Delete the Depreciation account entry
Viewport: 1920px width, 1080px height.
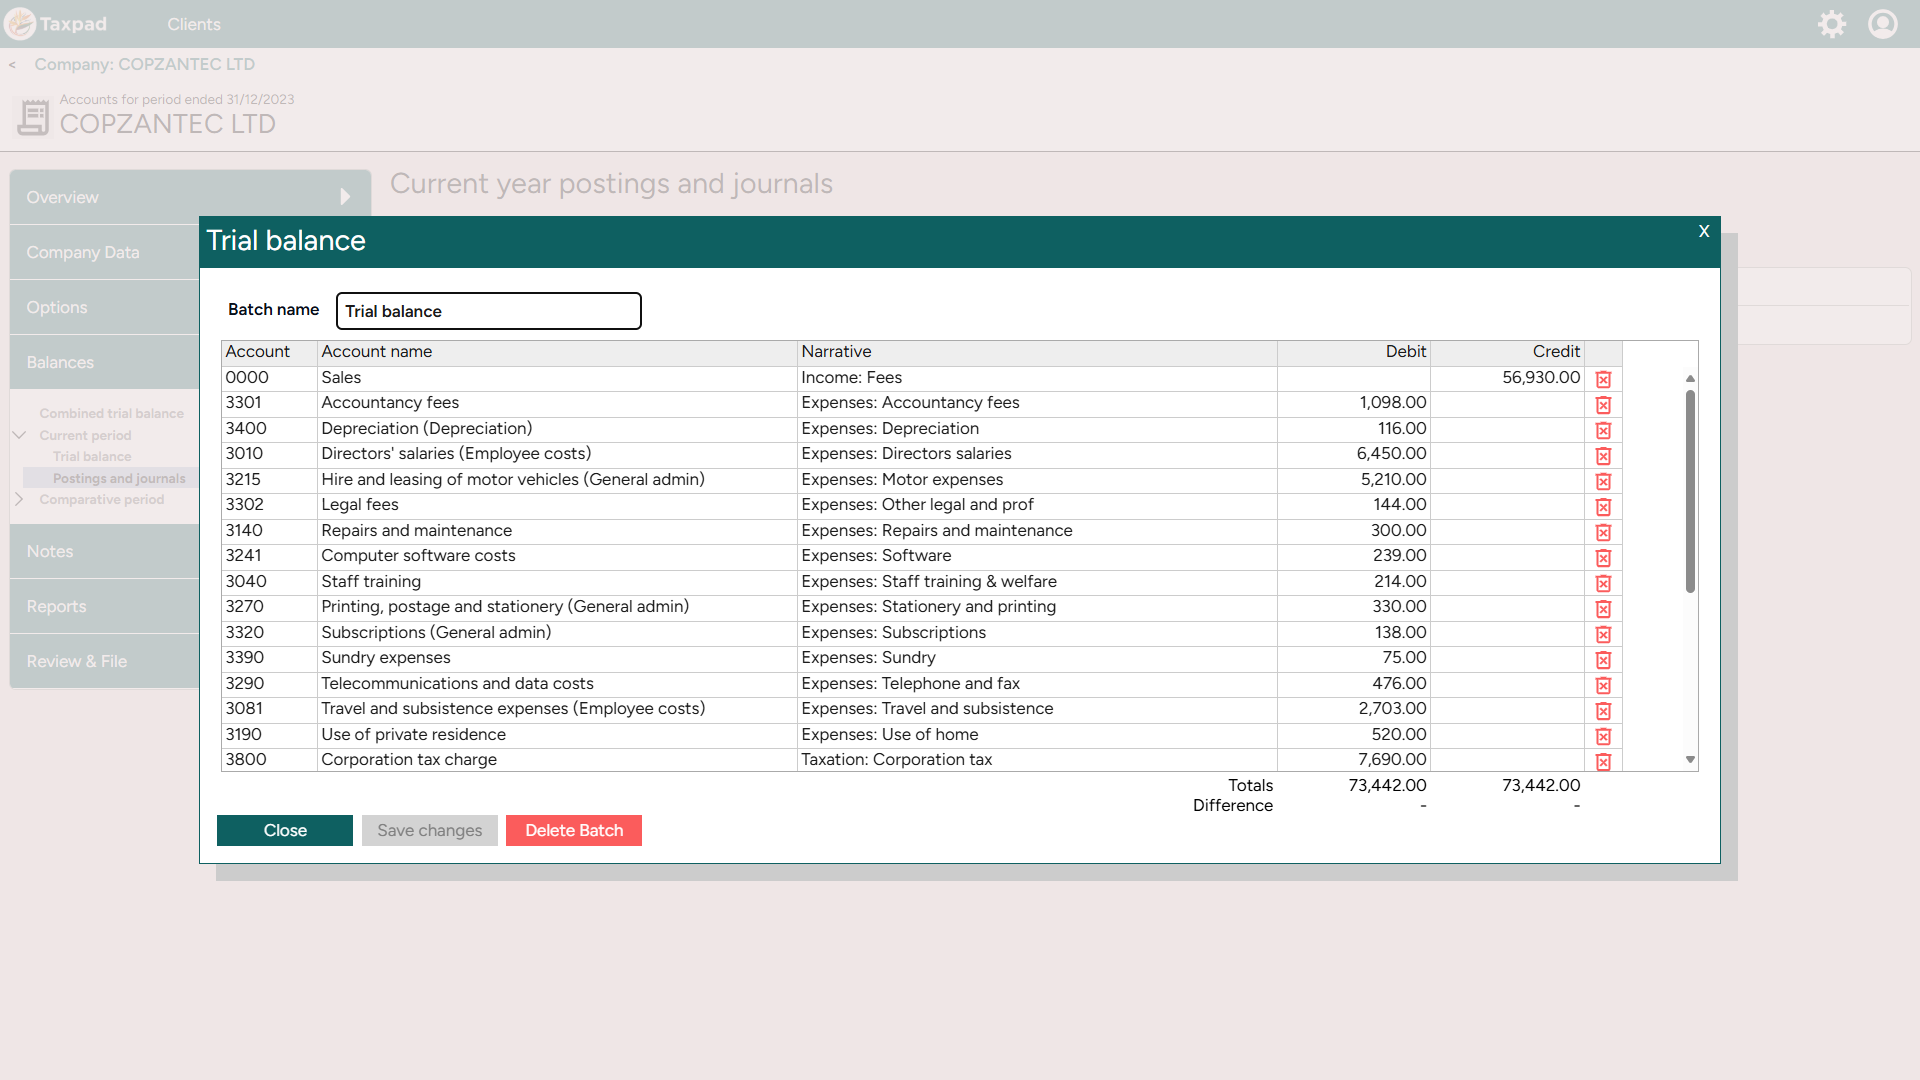1604,430
